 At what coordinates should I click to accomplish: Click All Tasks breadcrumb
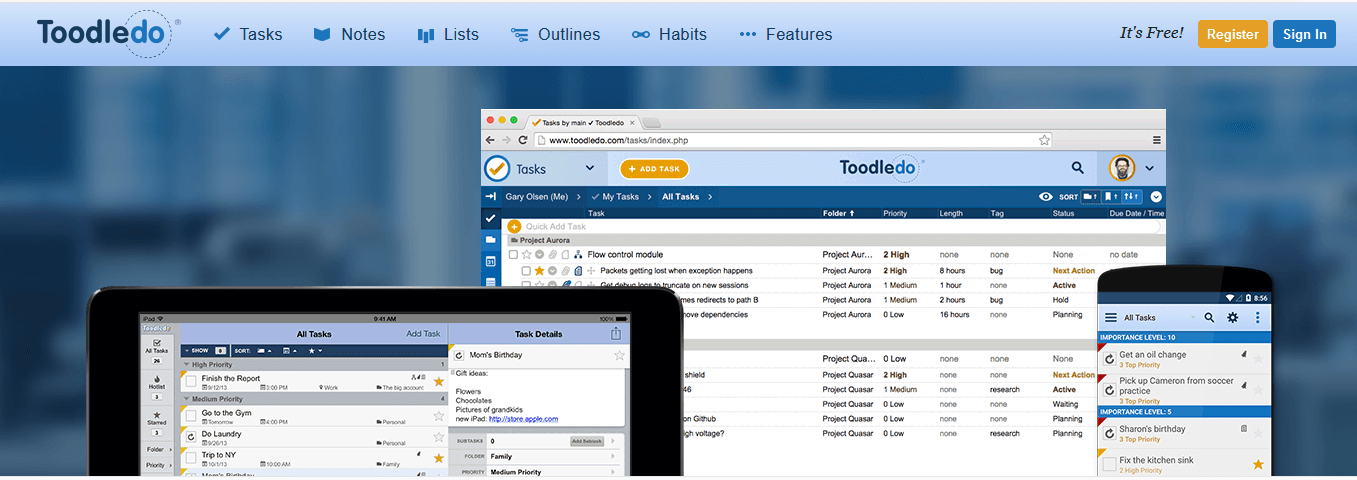(x=680, y=197)
